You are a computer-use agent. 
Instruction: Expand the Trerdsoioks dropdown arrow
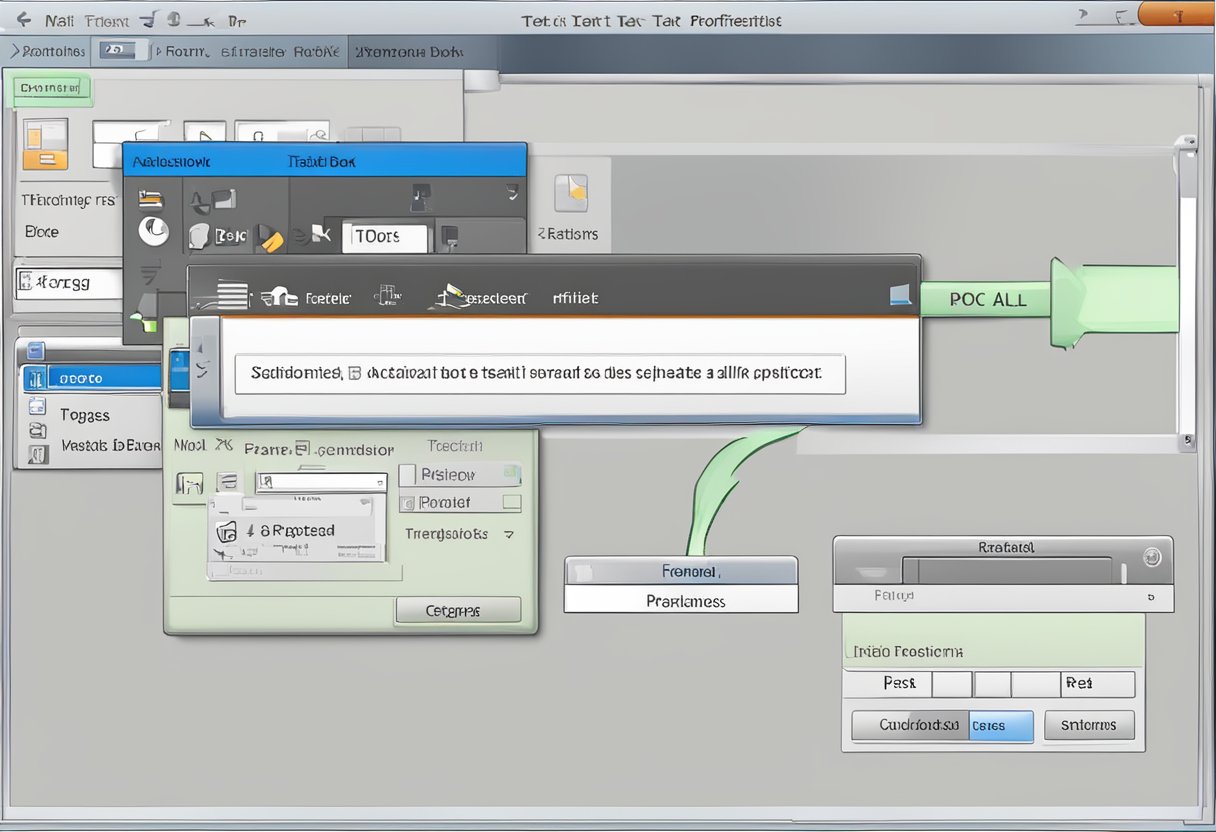[x=509, y=535]
